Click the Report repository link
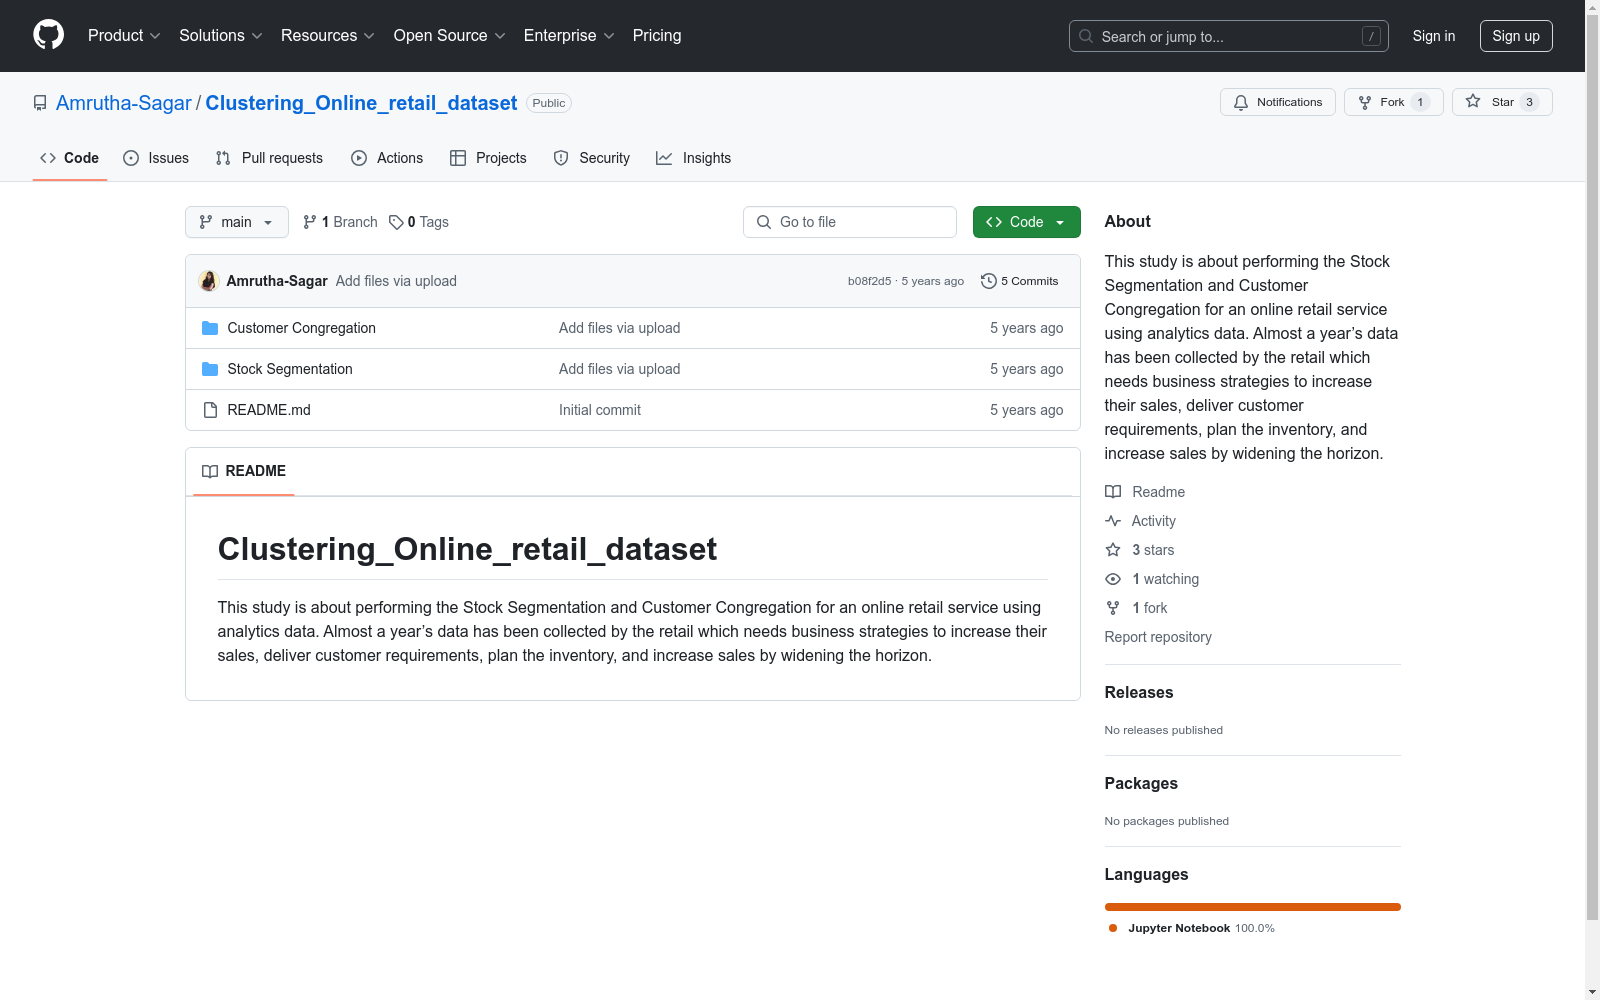 tap(1158, 637)
